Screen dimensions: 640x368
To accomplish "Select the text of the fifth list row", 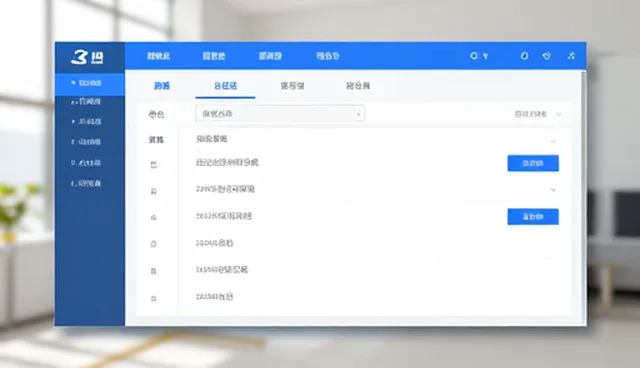I will 214,243.
